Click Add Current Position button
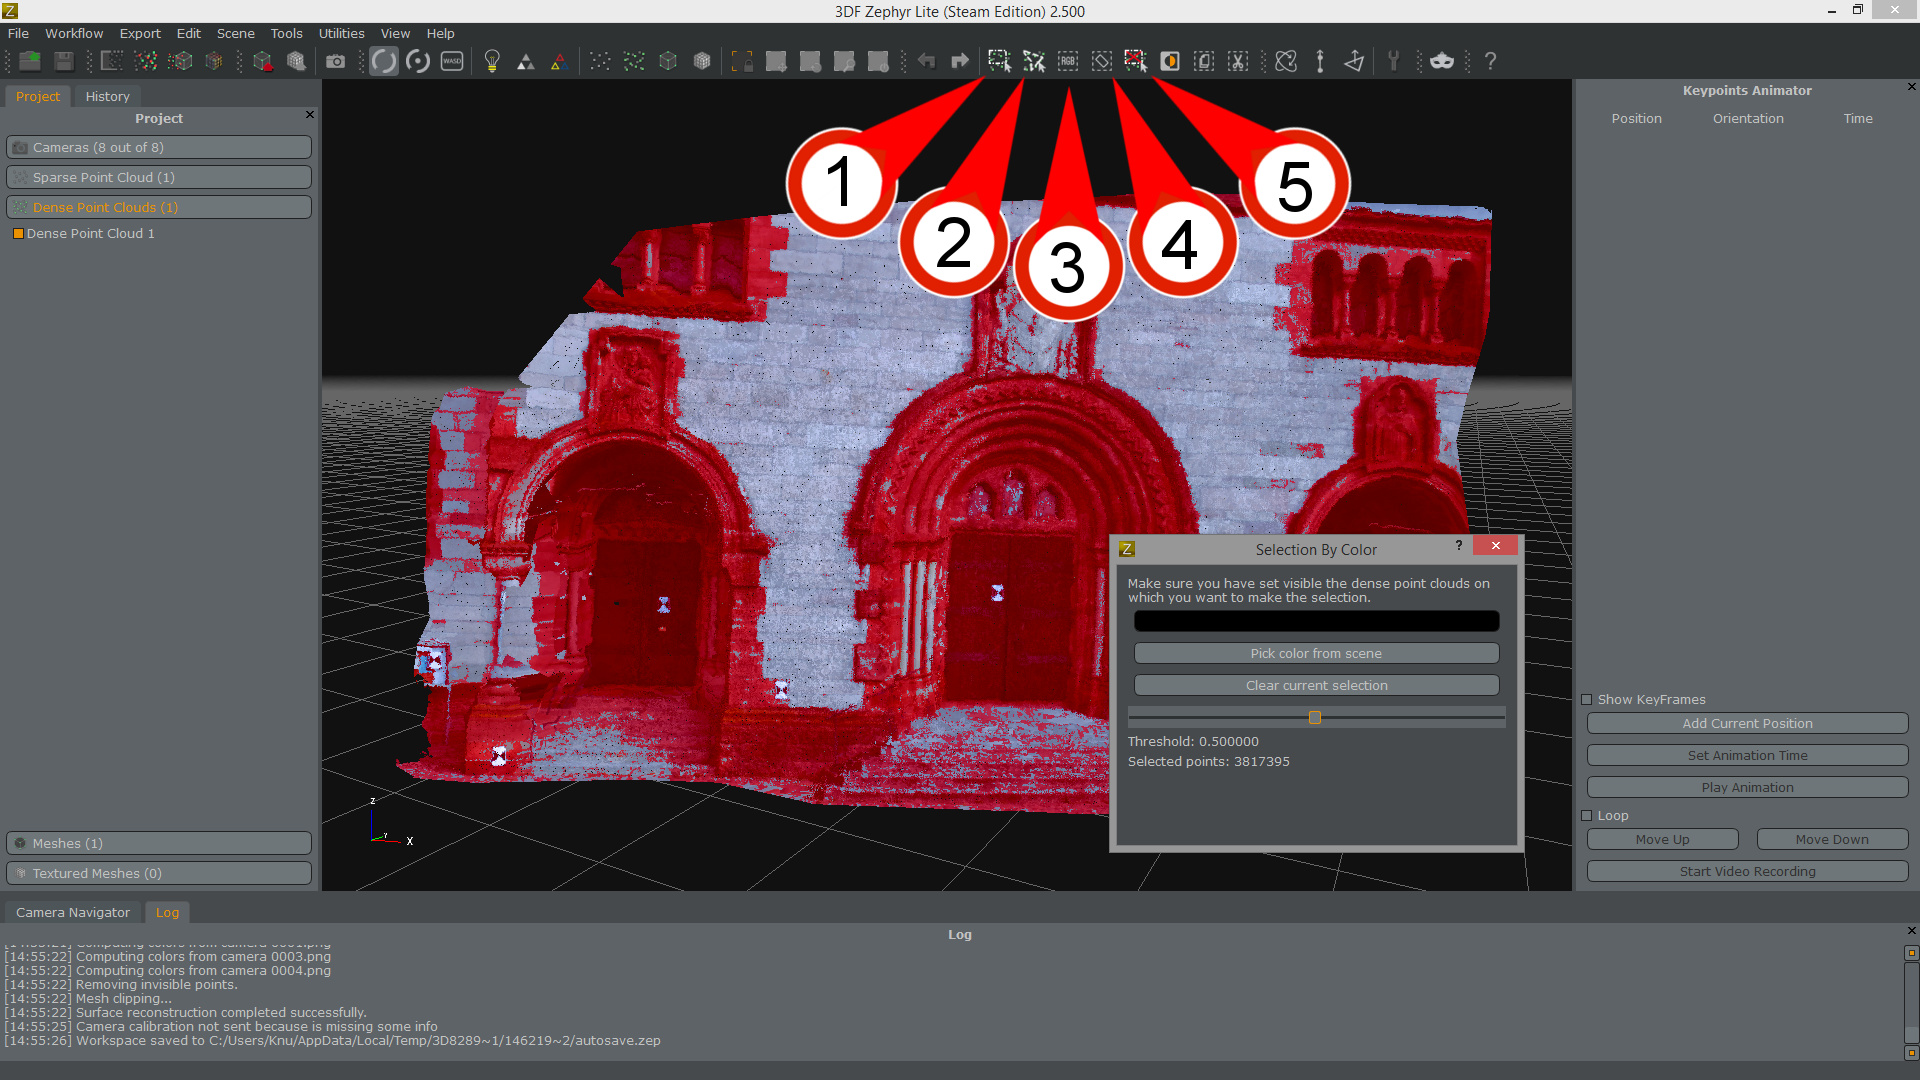 pos(1747,723)
